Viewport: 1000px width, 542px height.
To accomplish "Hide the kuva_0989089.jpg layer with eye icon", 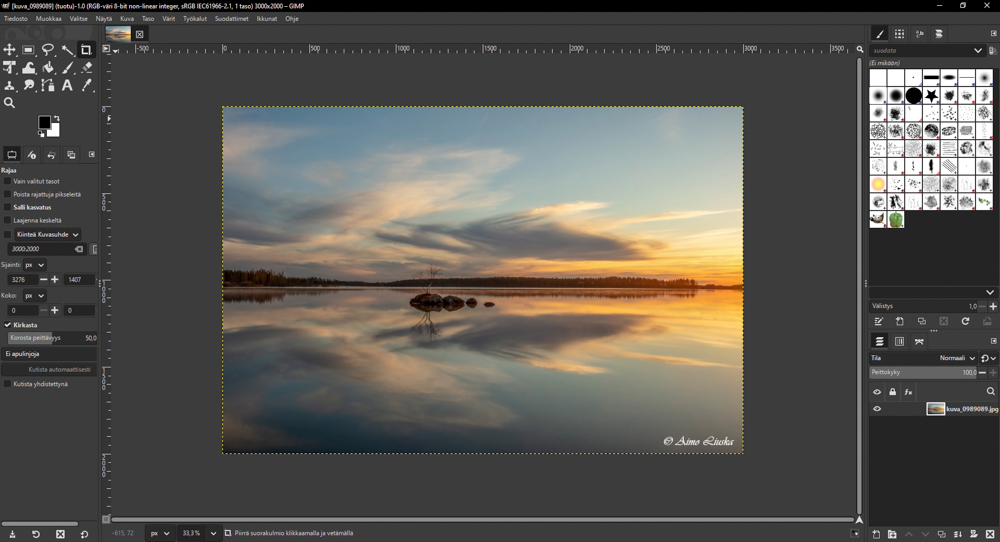I will [x=877, y=409].
